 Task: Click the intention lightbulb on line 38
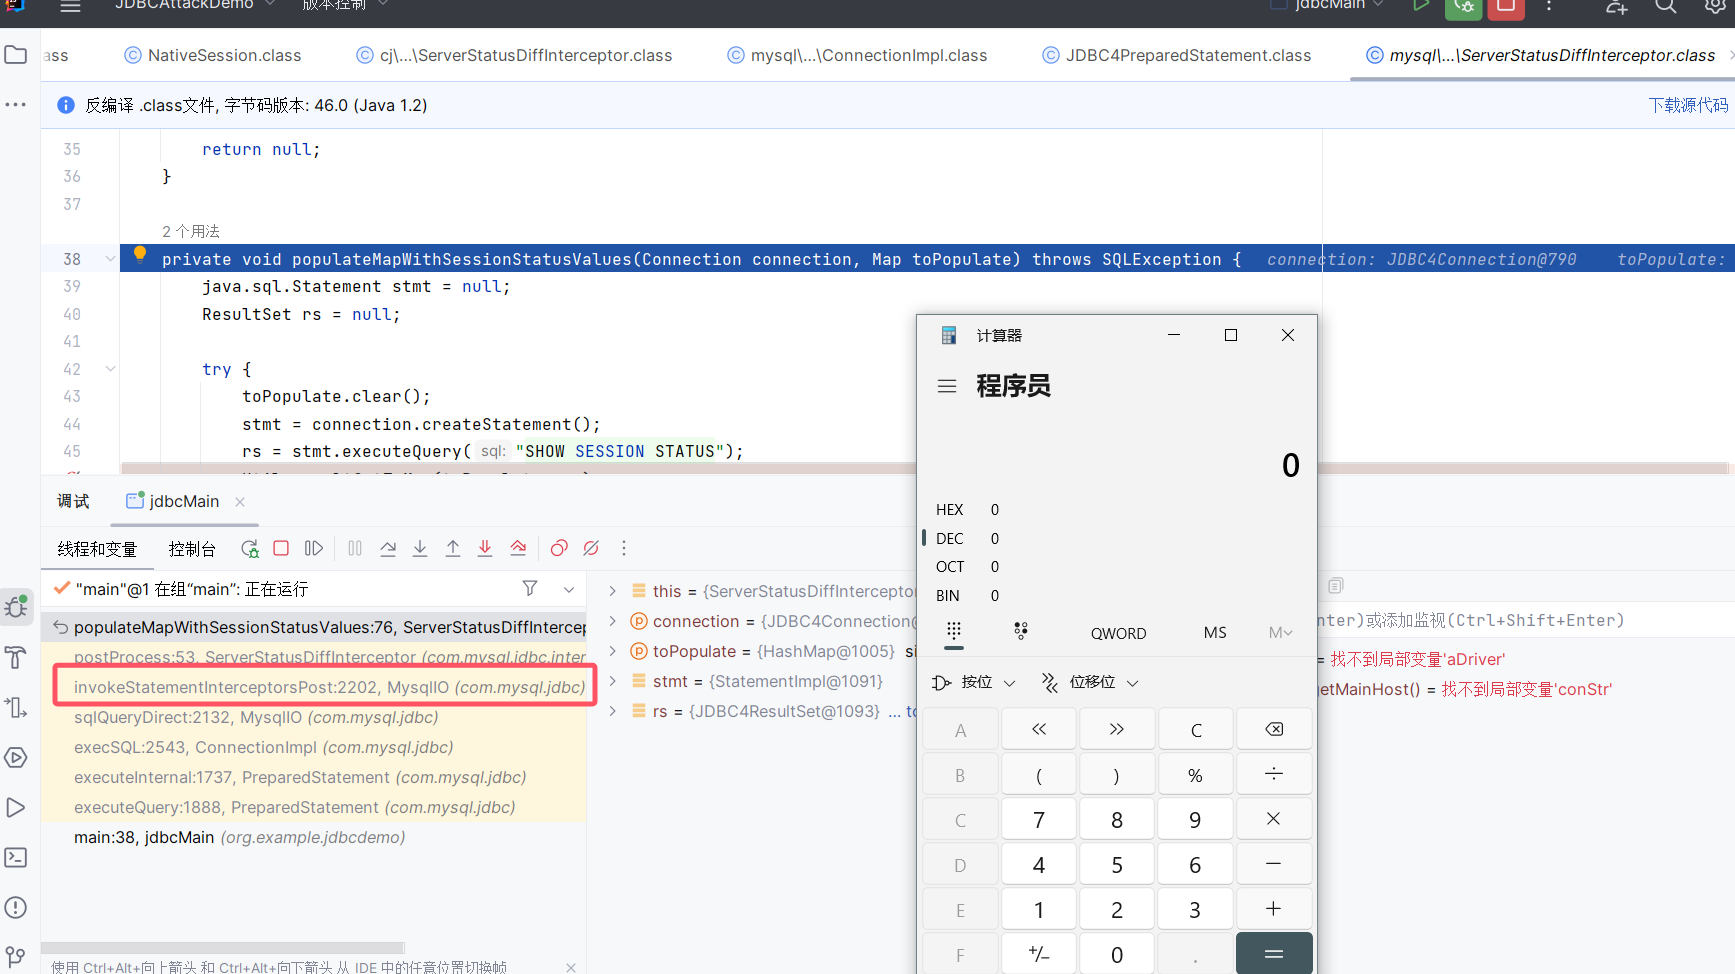pyautogui.click(x=140, y=254)
